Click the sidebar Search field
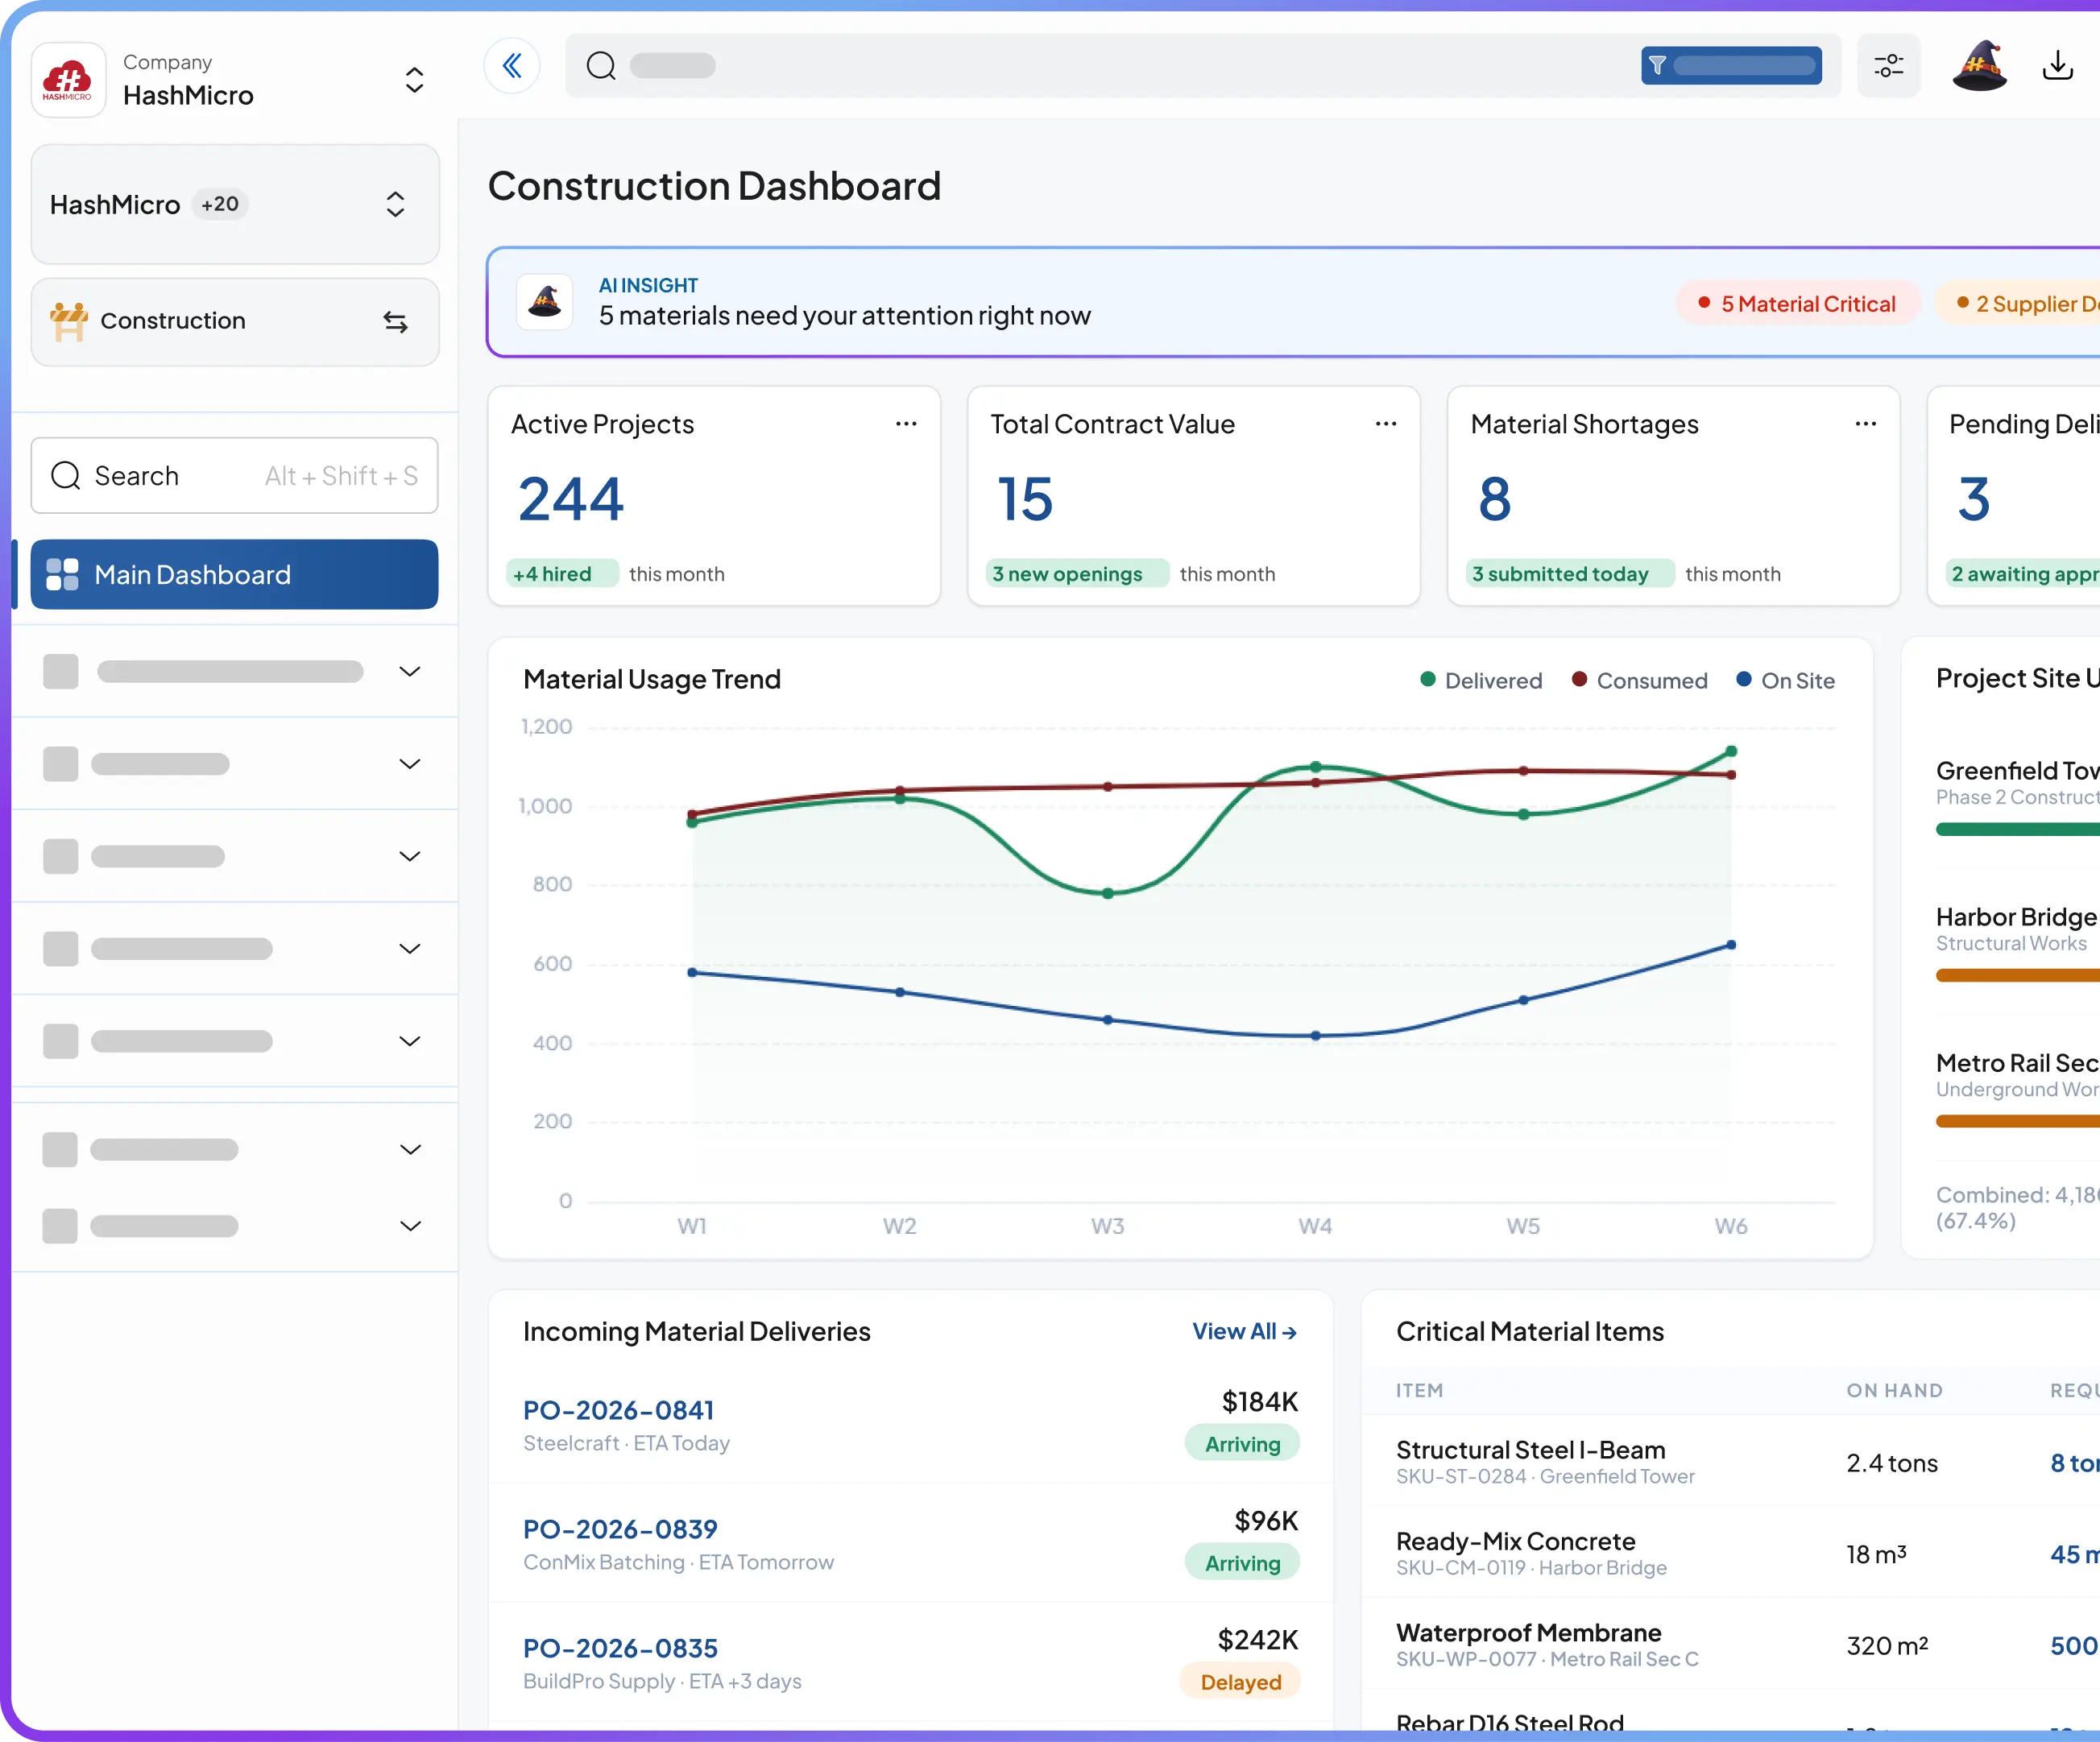2100x1742 pixels. [x=235, y=476]
